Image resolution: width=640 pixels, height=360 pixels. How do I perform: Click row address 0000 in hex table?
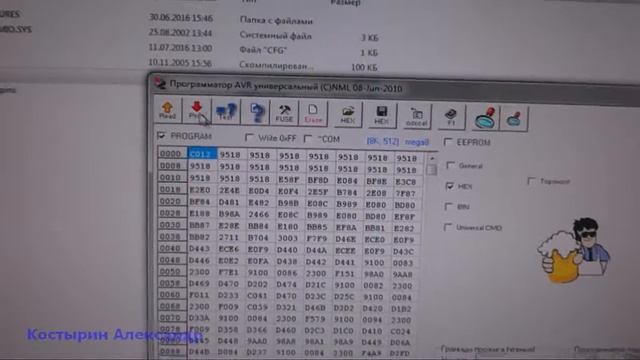pos(171,153)
